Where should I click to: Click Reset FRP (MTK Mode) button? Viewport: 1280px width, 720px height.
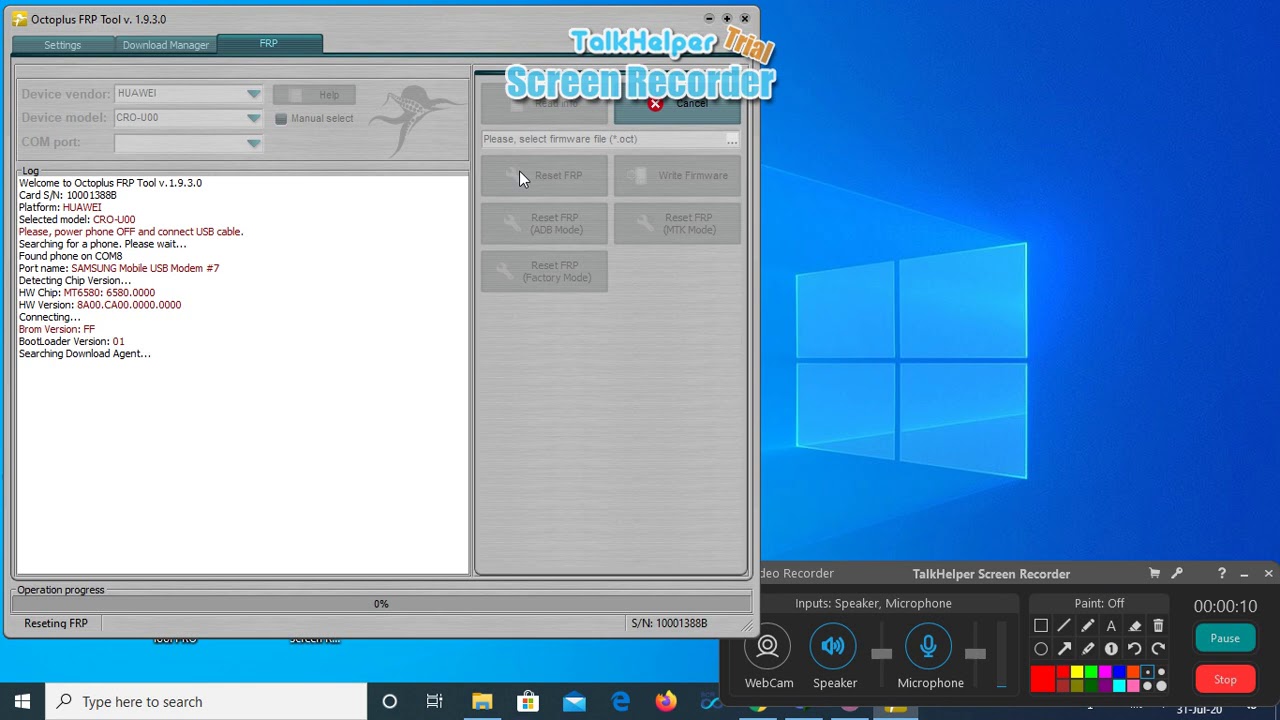pos(677,224)
